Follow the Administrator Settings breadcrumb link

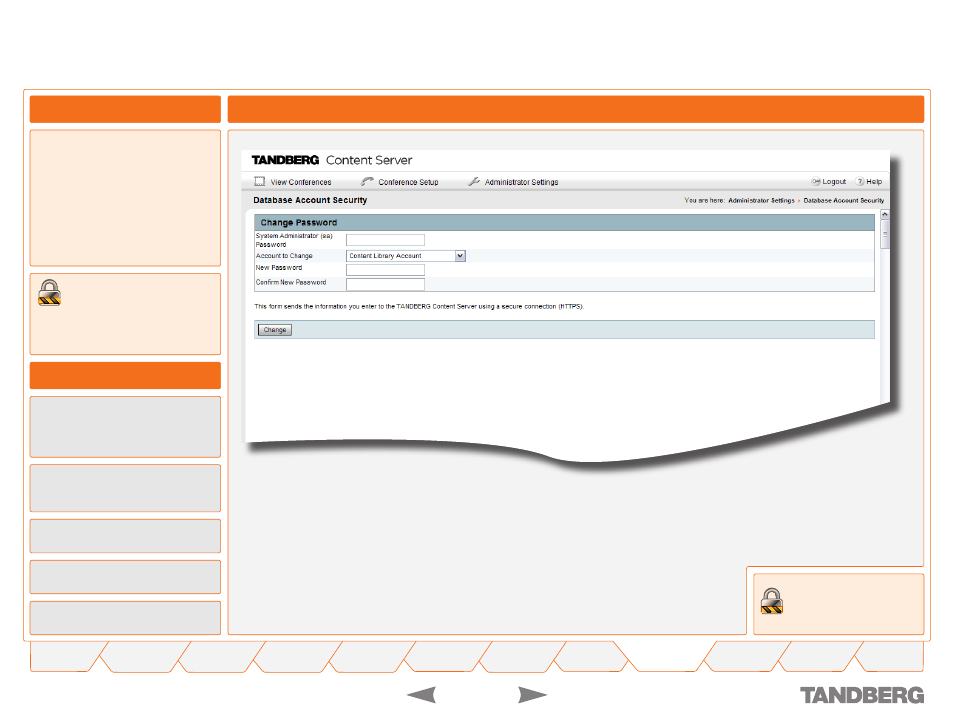point(761,200)
